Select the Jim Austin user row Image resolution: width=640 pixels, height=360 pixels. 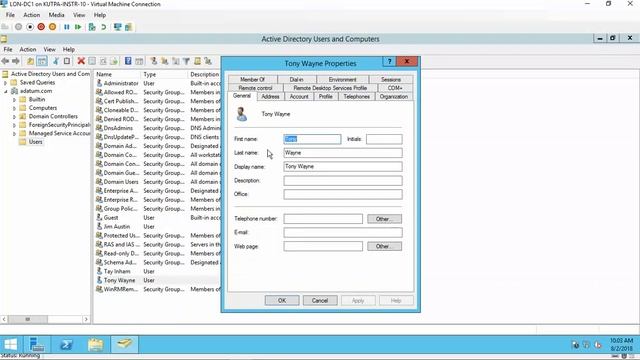click(117, 227)
